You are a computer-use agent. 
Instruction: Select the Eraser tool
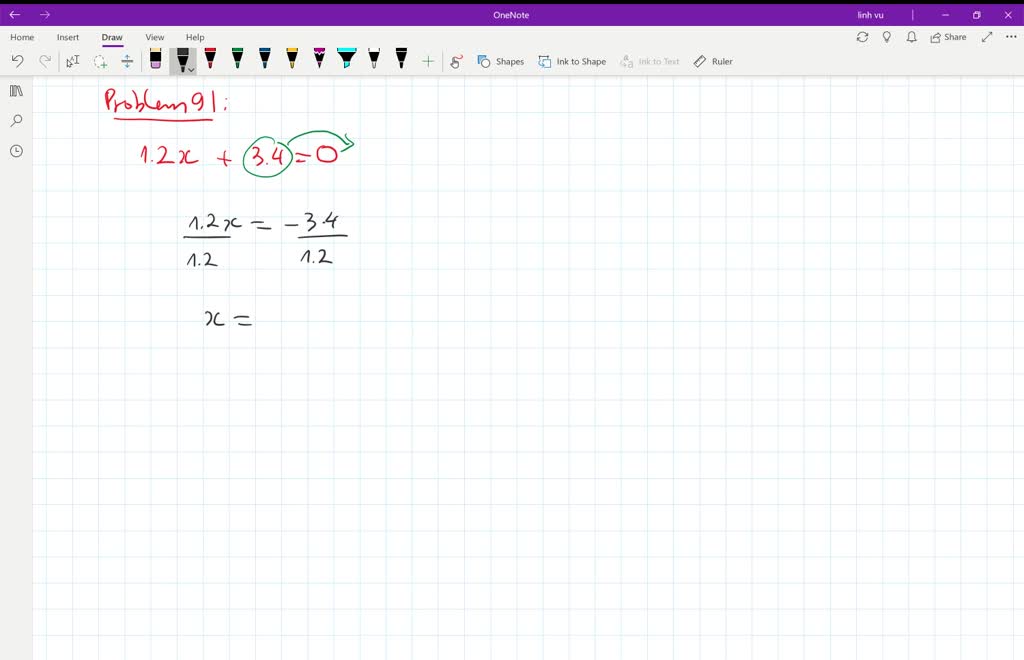click(155, 60)
